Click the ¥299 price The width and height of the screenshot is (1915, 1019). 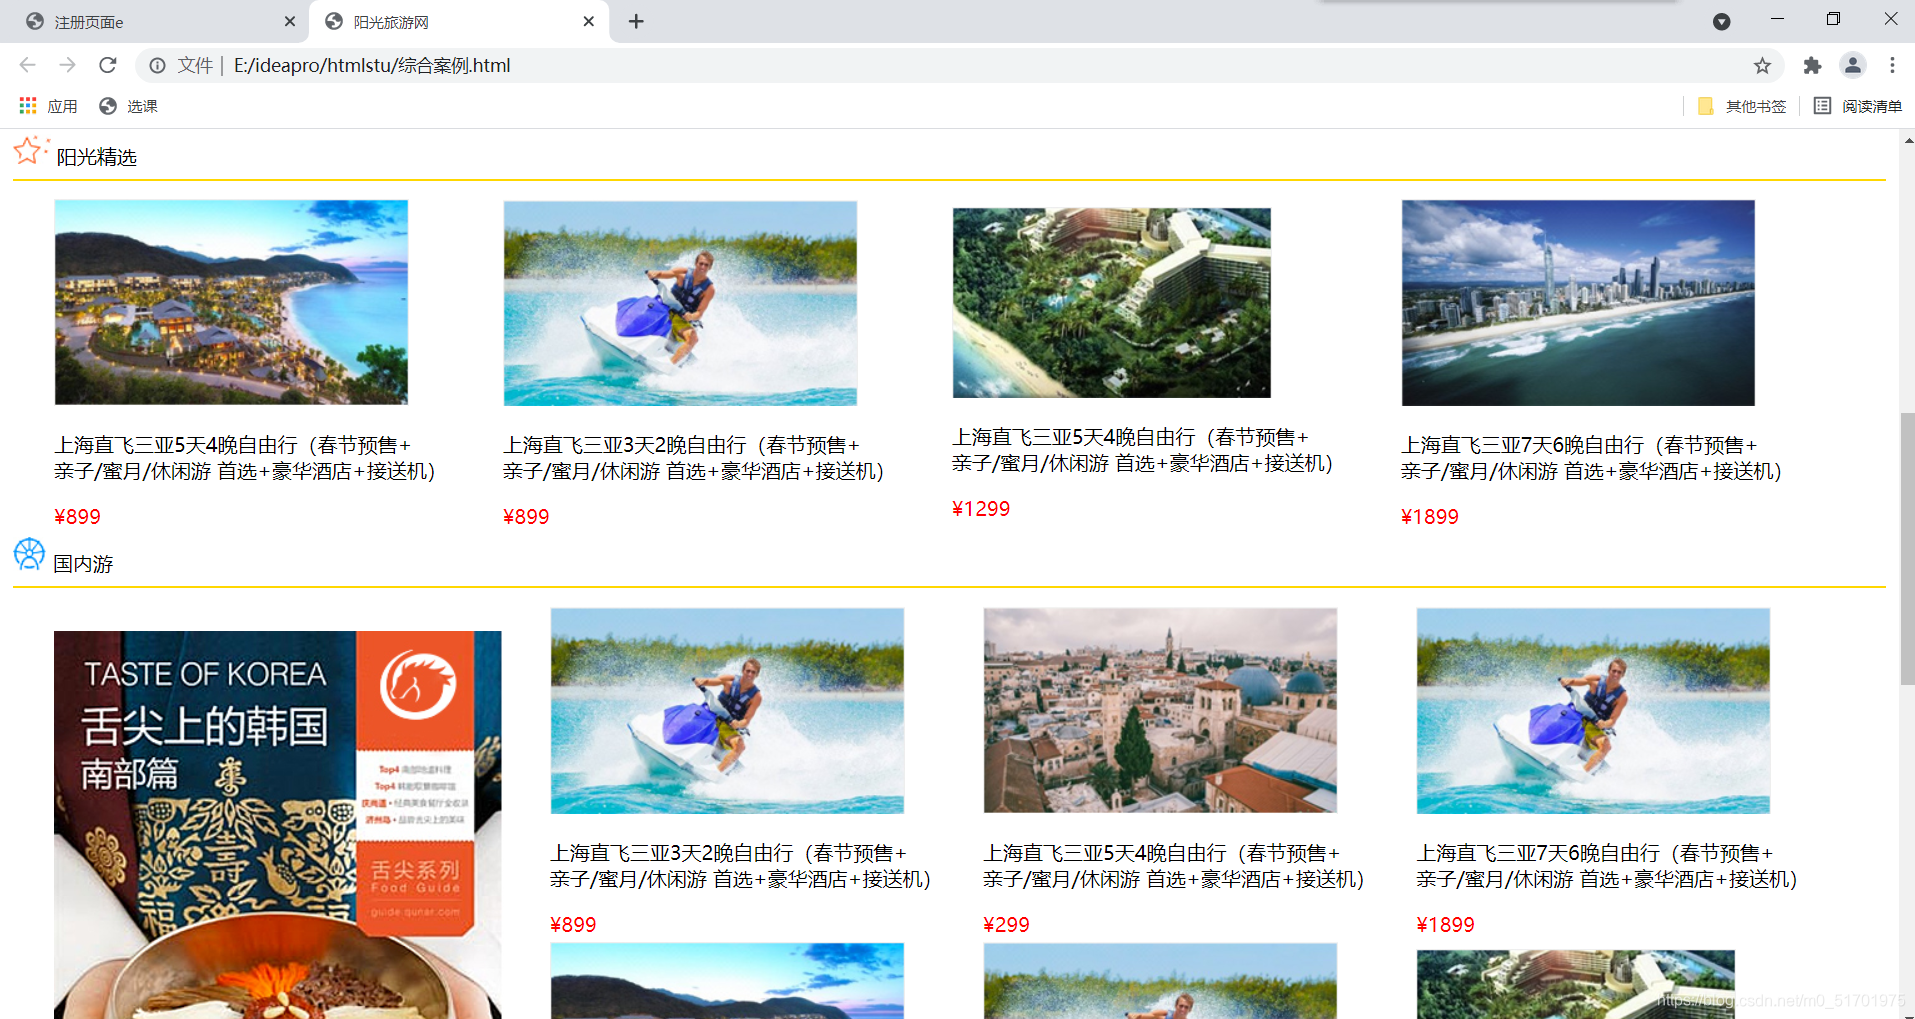[1006, 925]
